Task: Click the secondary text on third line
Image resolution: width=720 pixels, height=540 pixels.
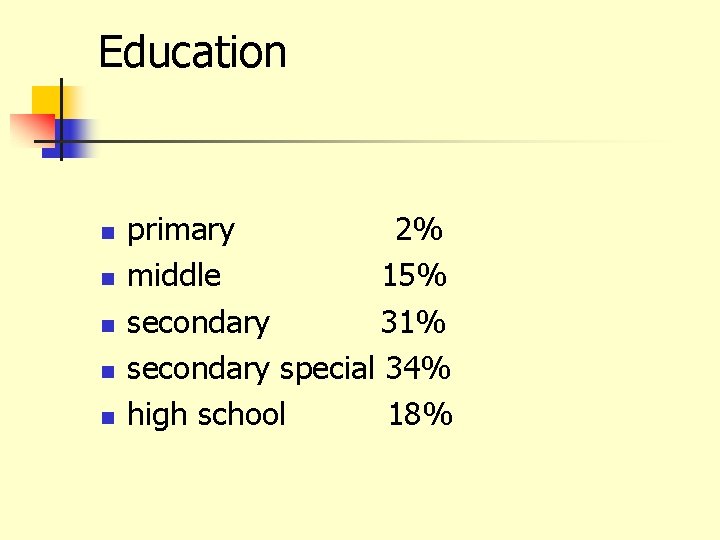Action: click(198, 323)
